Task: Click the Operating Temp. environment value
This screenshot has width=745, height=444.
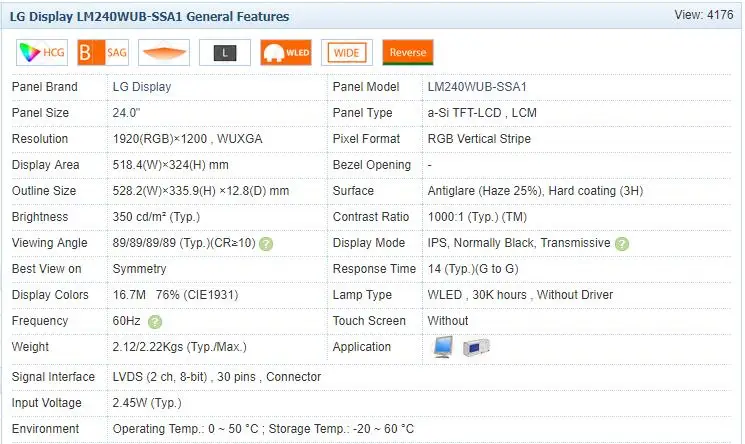Action: 263,429
